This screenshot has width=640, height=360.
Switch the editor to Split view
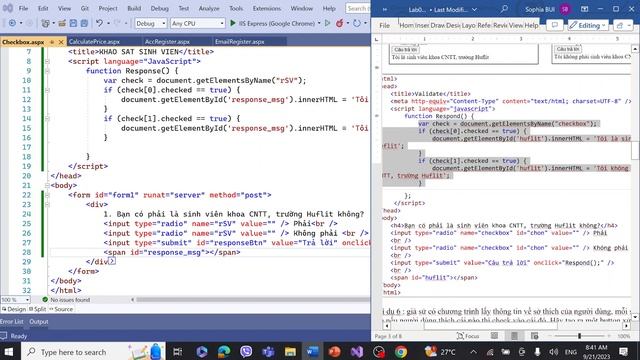pyautogui.click(x=38, y=309)
